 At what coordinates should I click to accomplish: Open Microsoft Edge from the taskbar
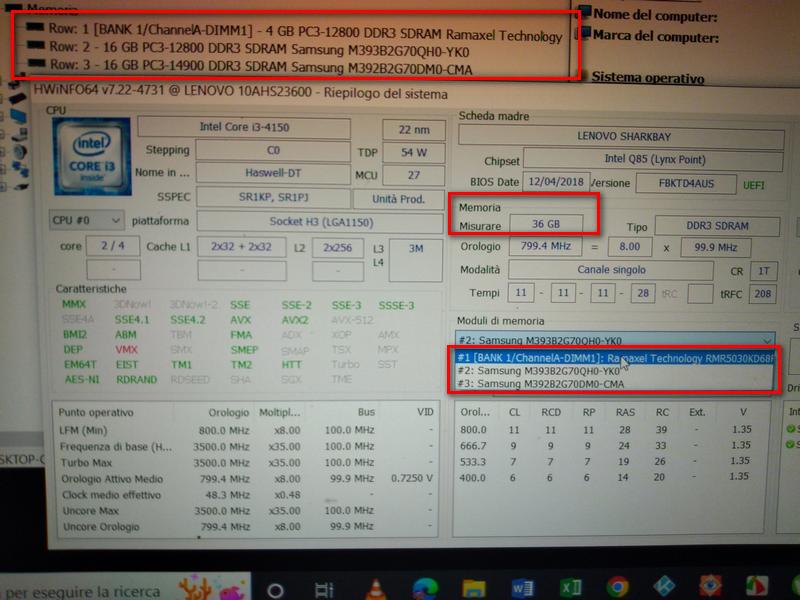pos(425,589)
